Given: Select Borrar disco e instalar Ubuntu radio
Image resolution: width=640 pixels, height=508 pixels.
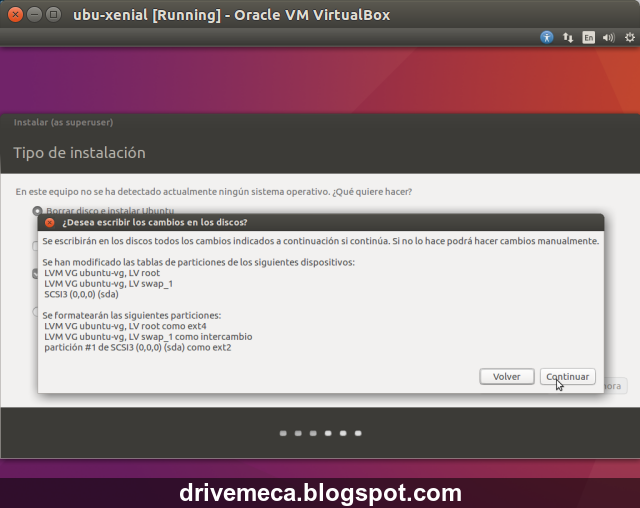Looking at the screenshot, I should [37, 211].
